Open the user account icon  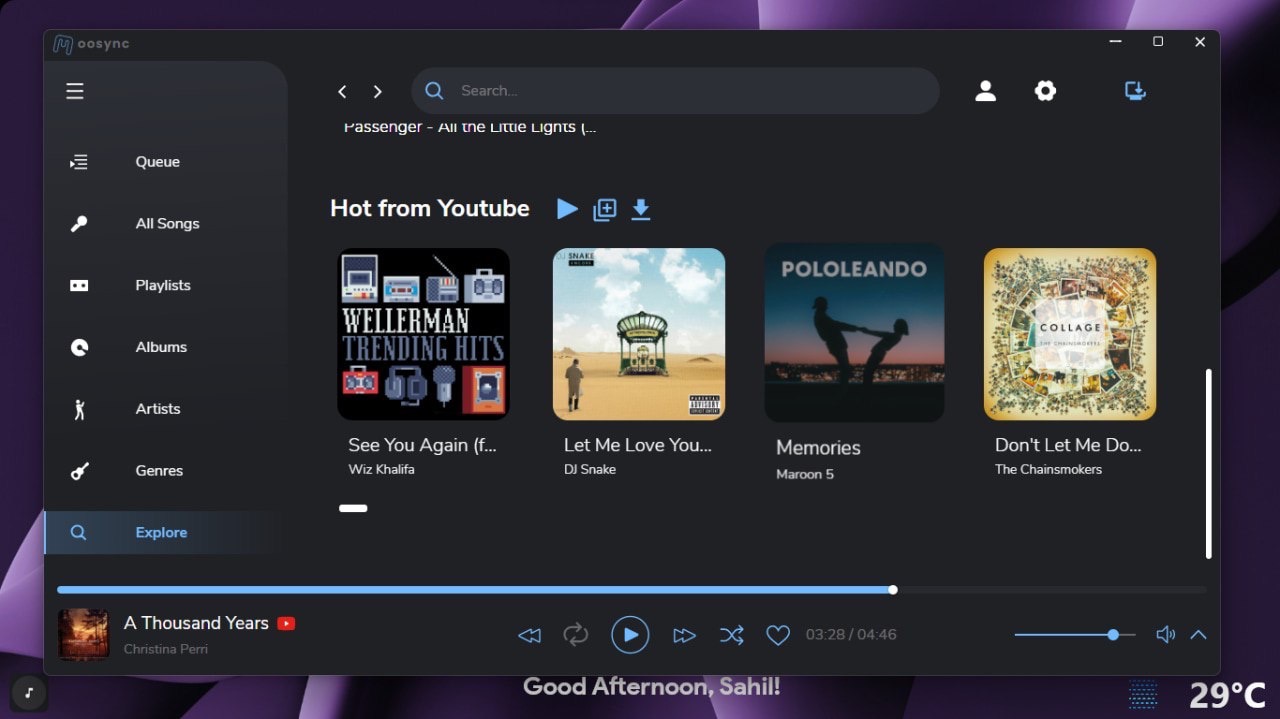coord(986,91)
